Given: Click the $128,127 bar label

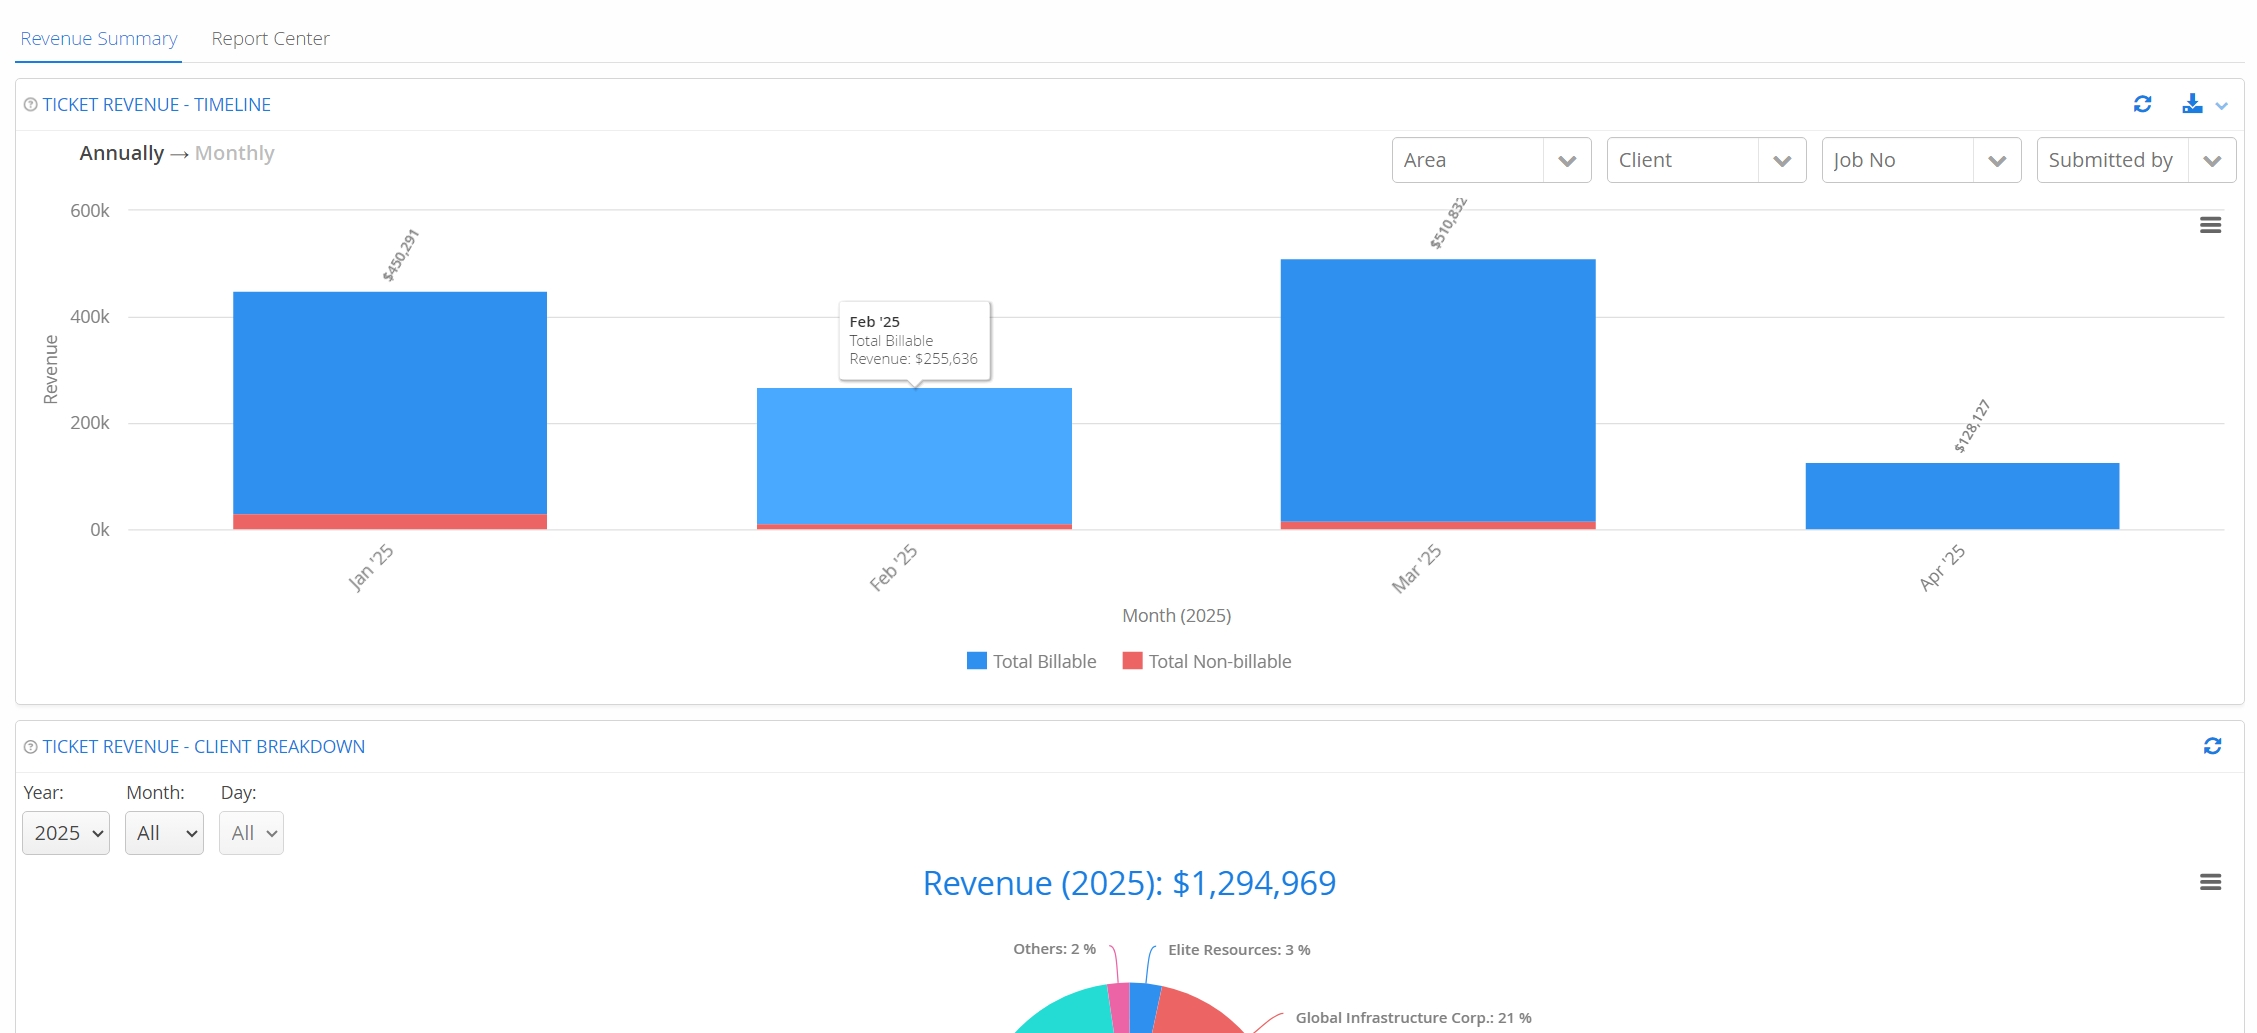Looking at the screenshot, I should (1972, 426).
